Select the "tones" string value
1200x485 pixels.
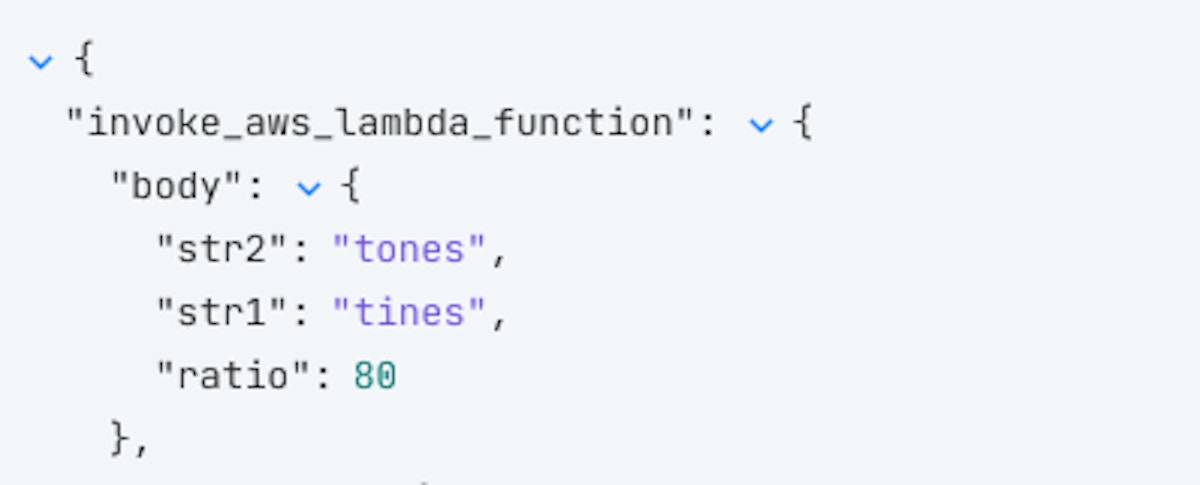(x=410, y=250)
